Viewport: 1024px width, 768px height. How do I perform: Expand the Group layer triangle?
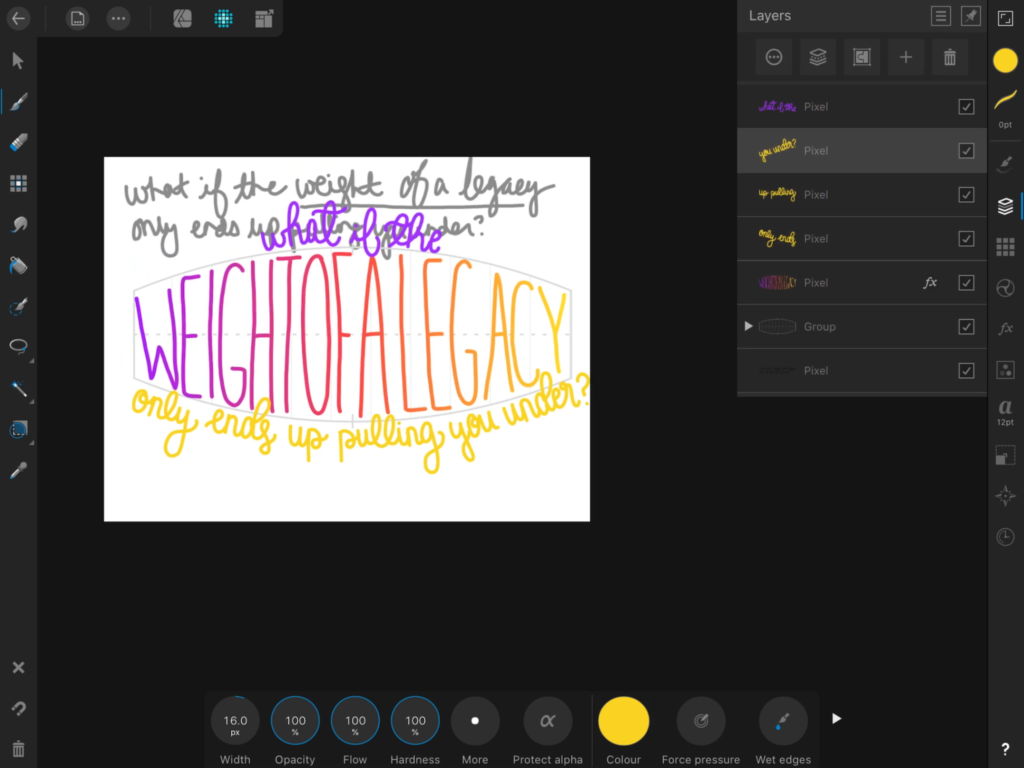[x=748, y=327]
